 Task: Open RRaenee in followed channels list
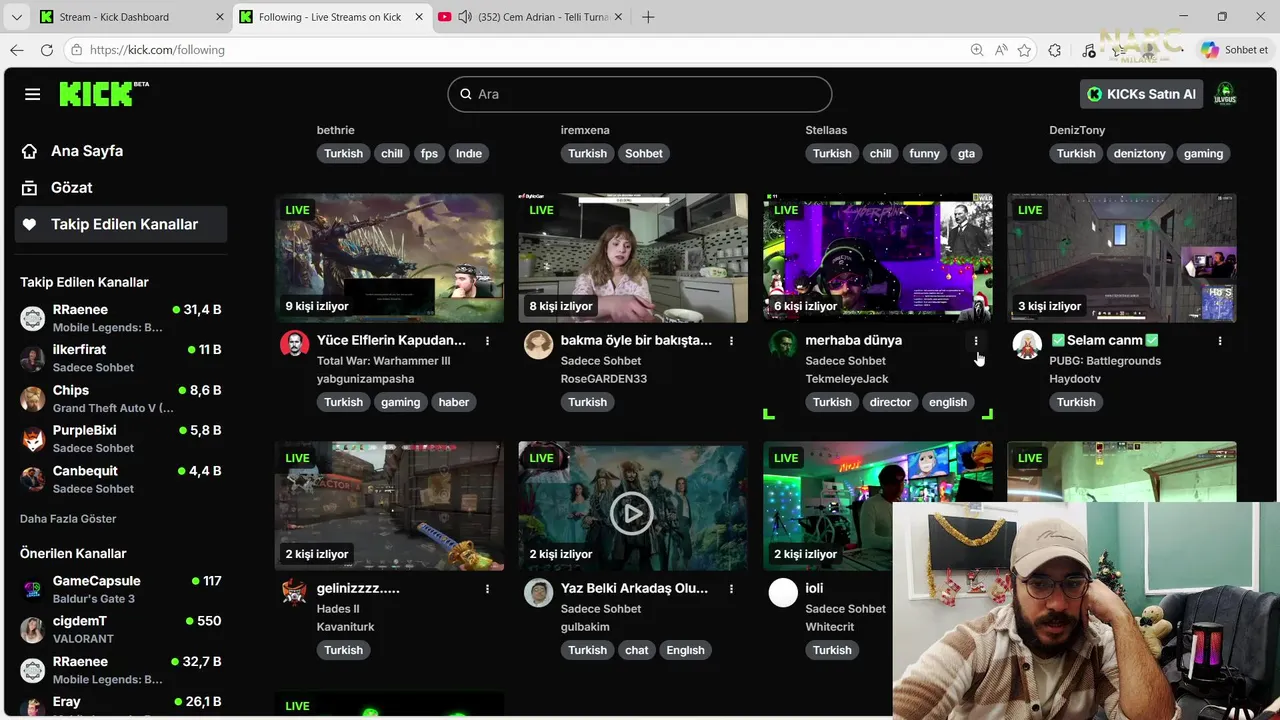pyautogui.click(x=121, y=318)
